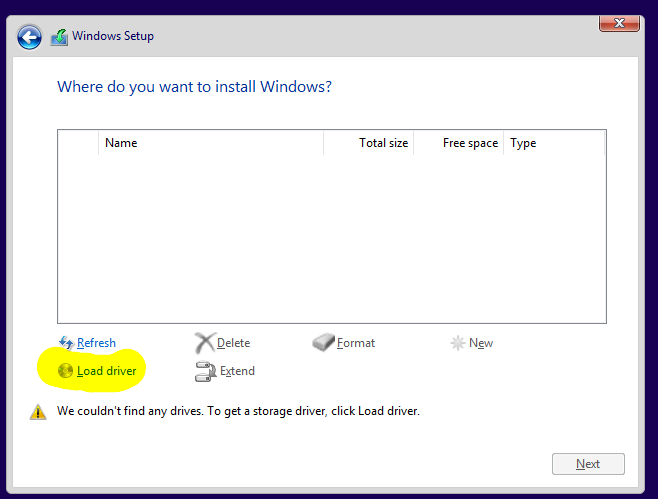Click the blue back arrow button
The width and height of the screenshot is (658, 499).
coord(29,37)
